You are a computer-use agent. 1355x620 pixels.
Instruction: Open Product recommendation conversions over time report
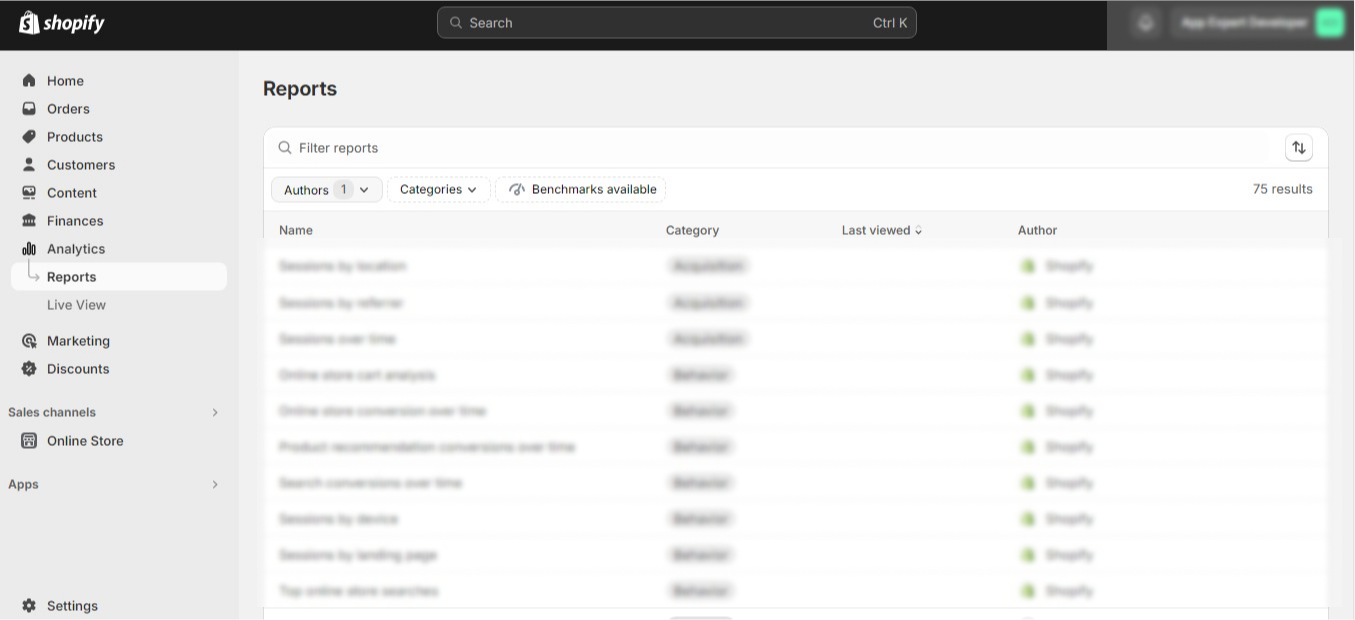(x=427, y=446)
